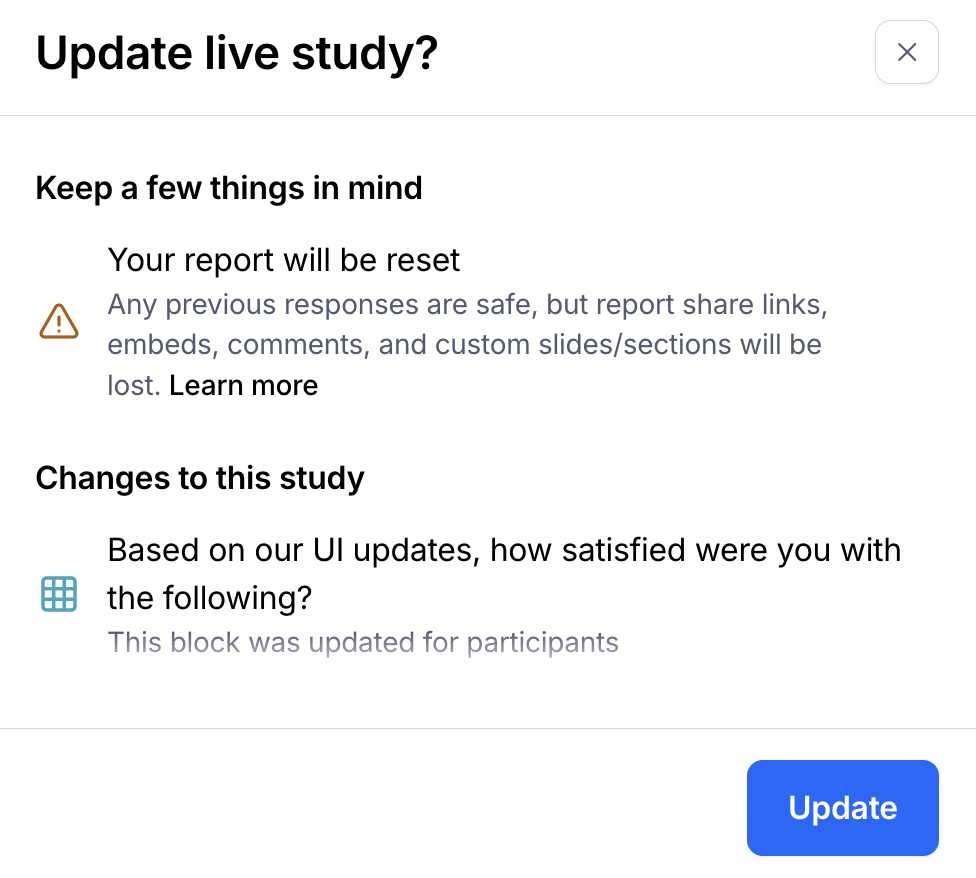Click the "Your report will be reset" warning title
The width and height of the screenshot is (976, 878).
(284, 261)
